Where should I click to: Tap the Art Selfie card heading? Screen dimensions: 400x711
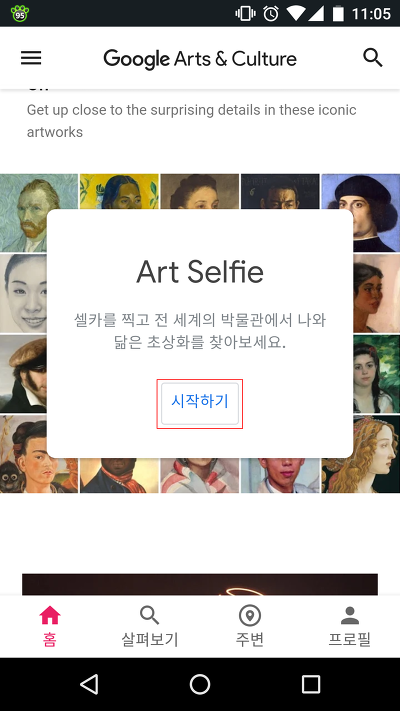tap(200, 272)
